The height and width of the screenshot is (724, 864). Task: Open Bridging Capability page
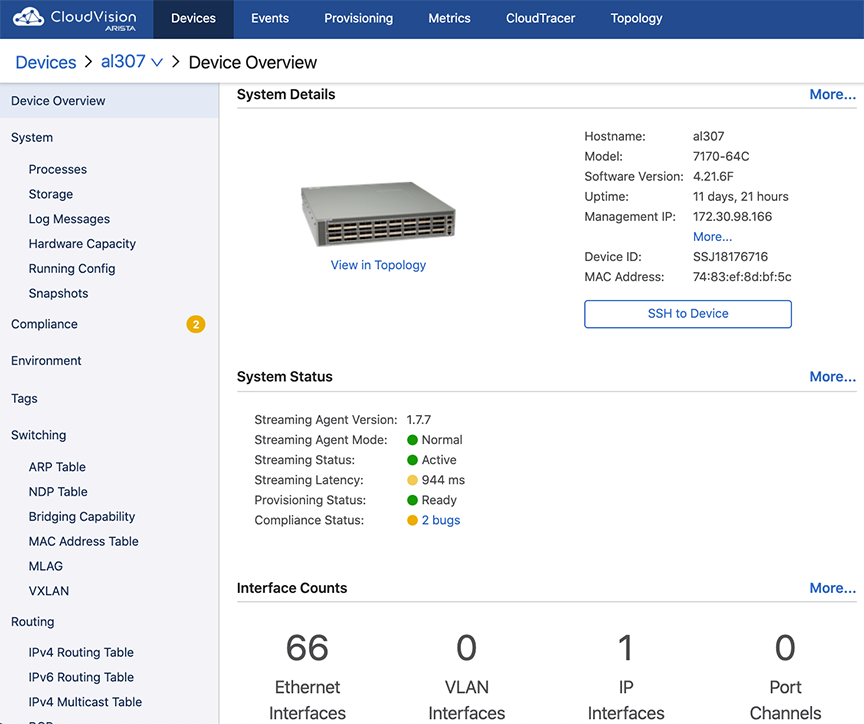pos(82,517)
